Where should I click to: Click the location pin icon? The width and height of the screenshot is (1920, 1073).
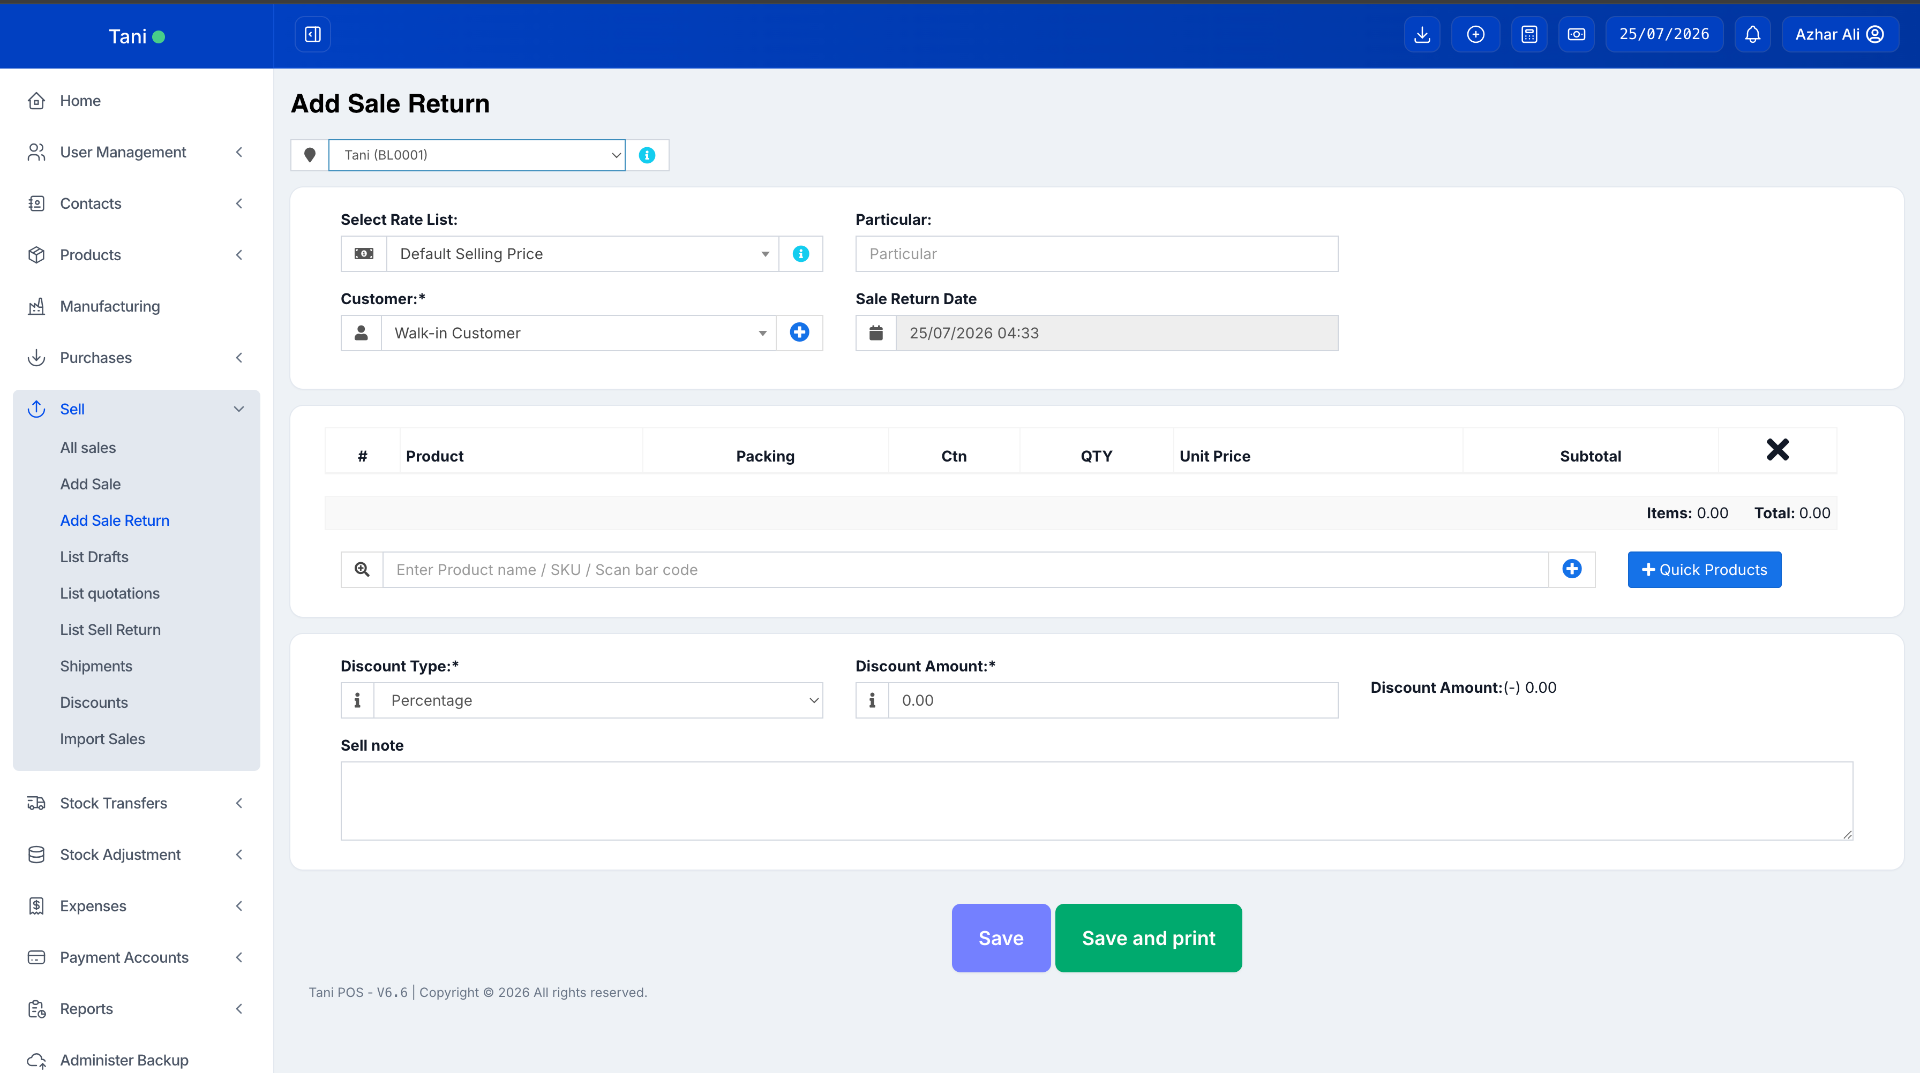point(310,155)
